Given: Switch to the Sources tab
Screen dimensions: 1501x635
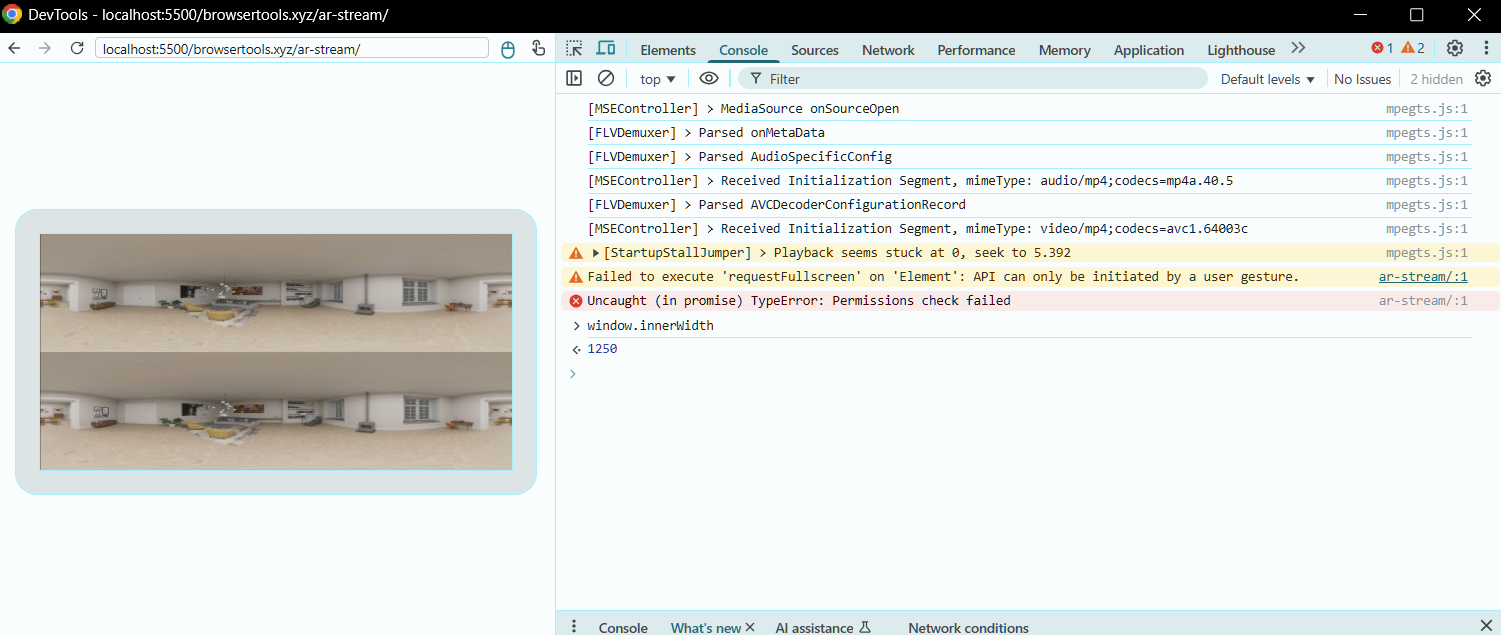Looking at the screenshot, I should (x=814, y=50).
